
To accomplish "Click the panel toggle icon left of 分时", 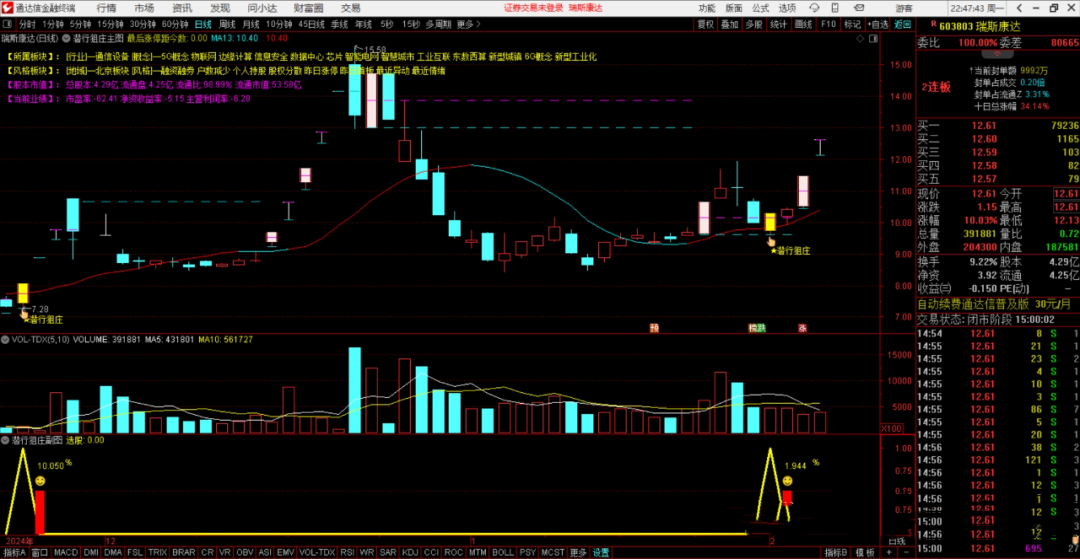I will (x=8, y=23).
